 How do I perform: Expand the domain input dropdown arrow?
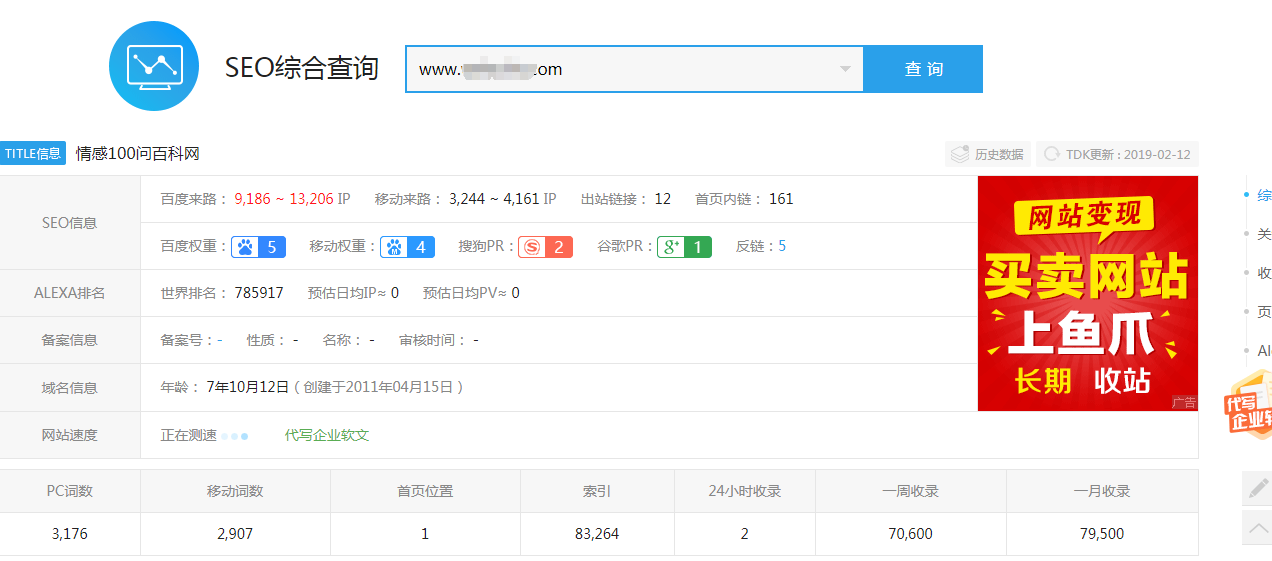[x=845, y=69]
